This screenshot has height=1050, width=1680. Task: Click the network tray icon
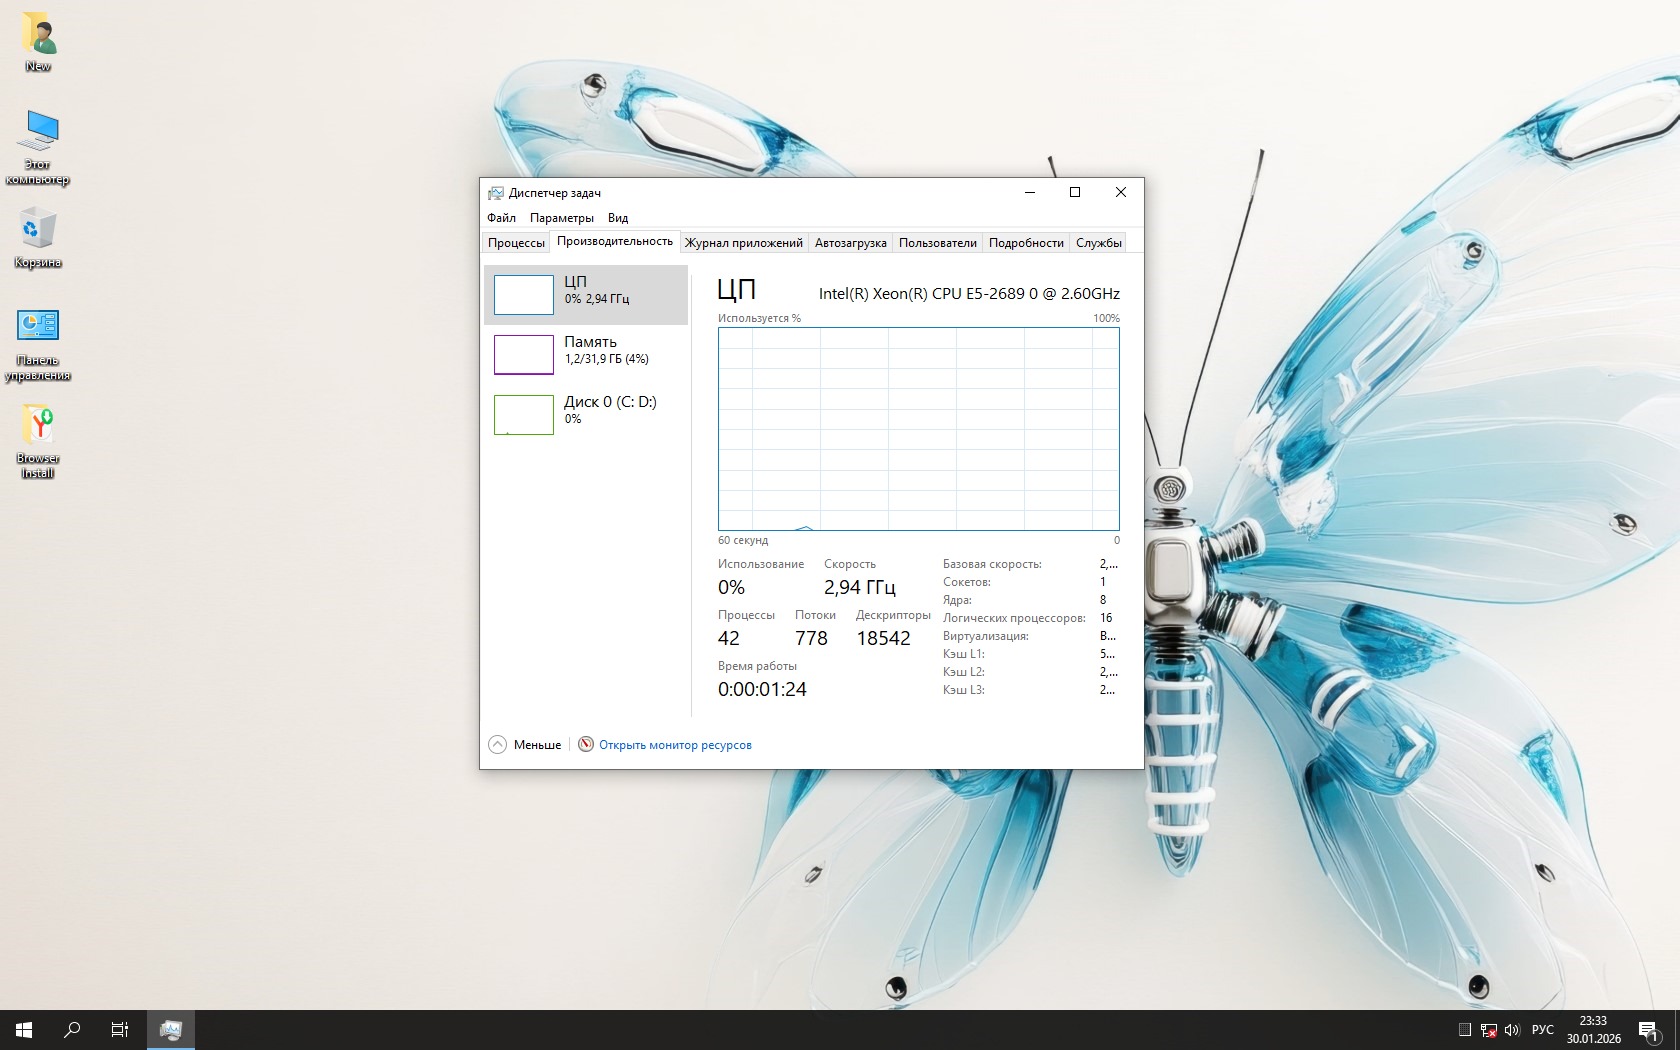1488,1030
